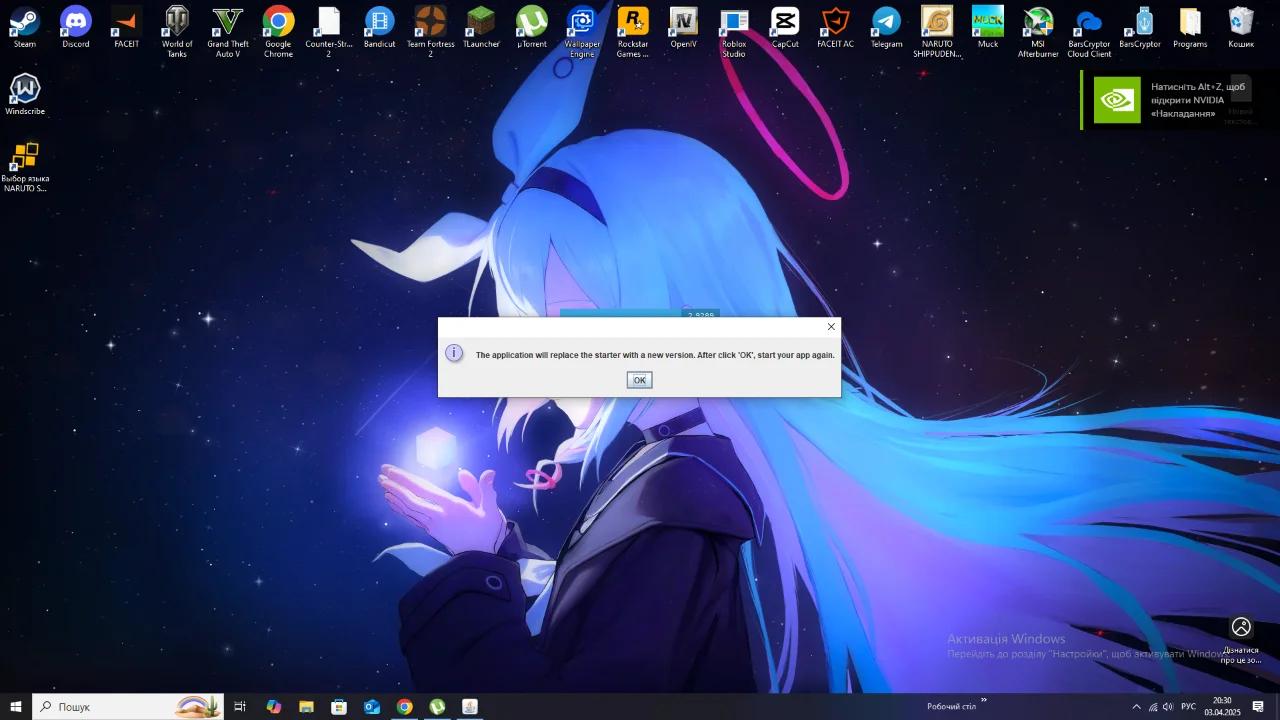Select the Telegram desktop icon
This screenshot has width=1280, height=720.
pos(886,28)
